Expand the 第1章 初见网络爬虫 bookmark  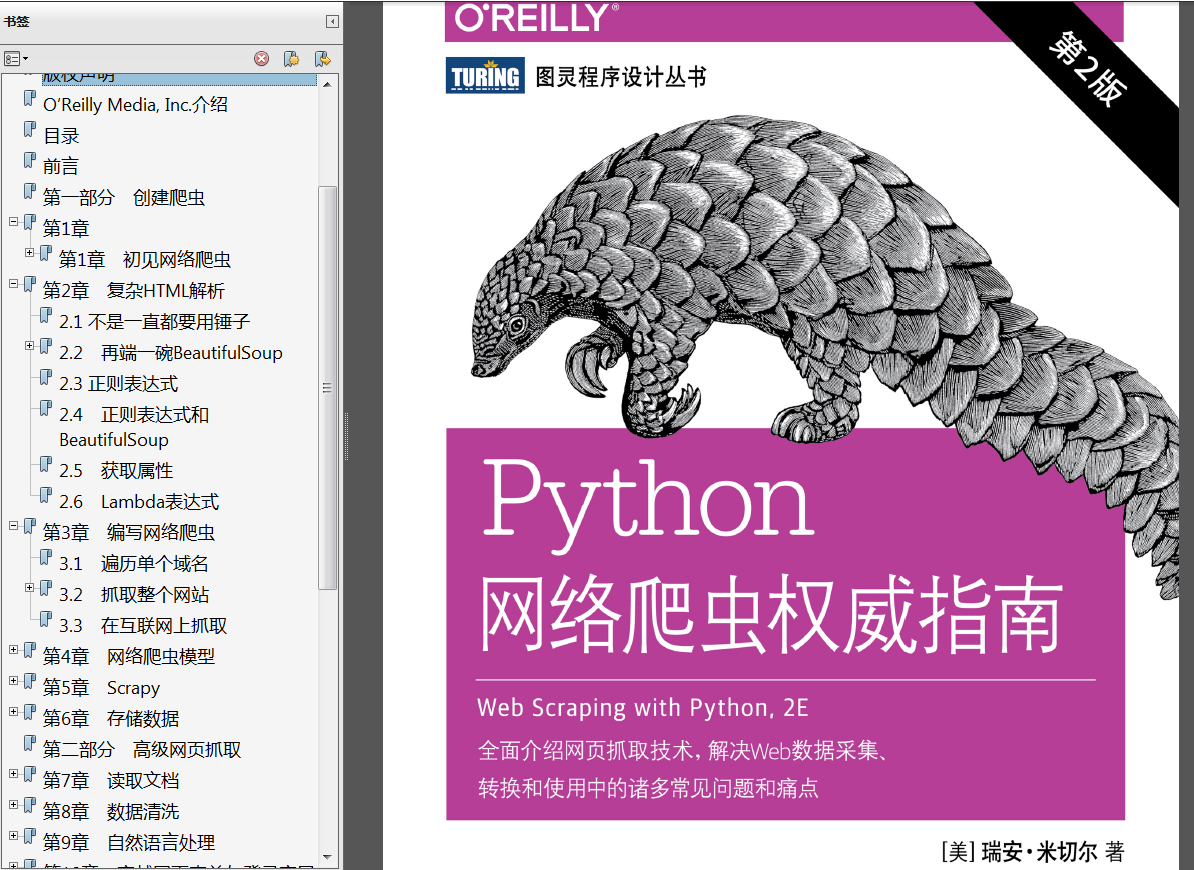(29, 252)
